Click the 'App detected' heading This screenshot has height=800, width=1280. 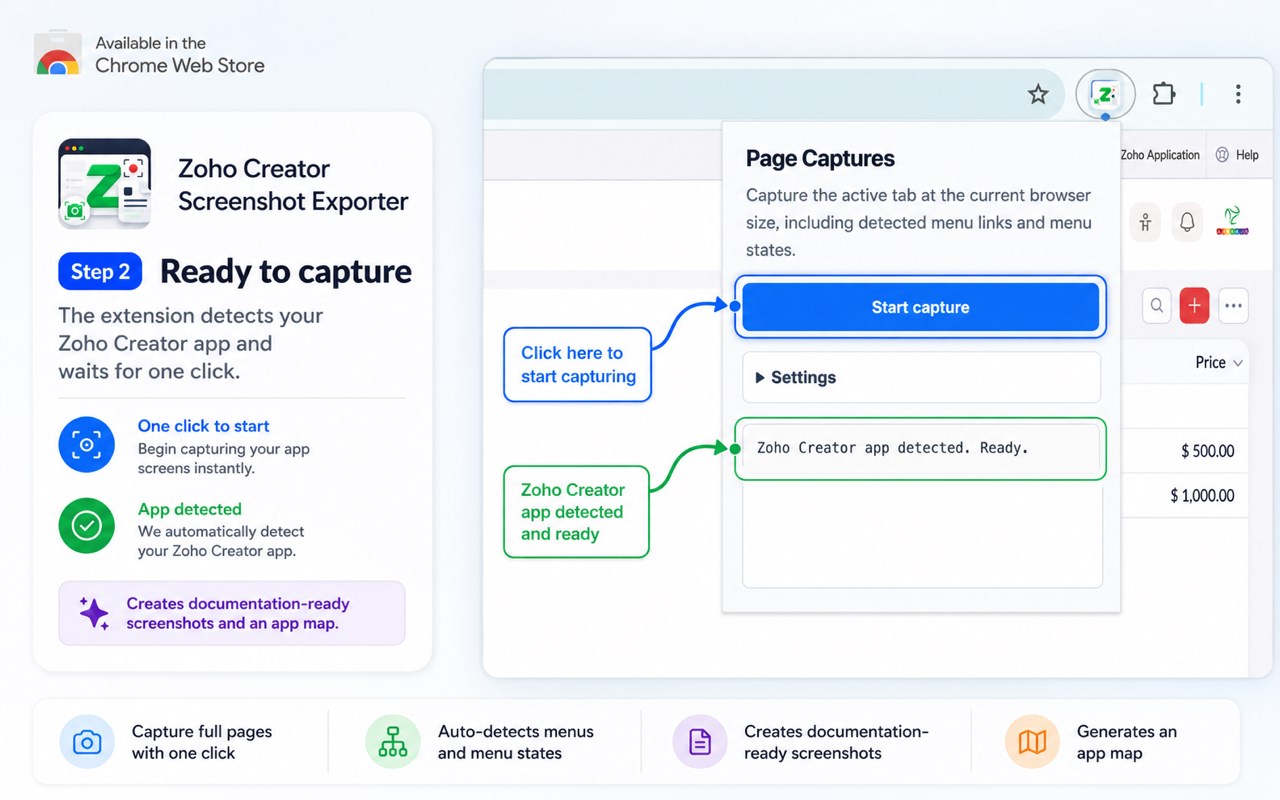pos(190,509)
